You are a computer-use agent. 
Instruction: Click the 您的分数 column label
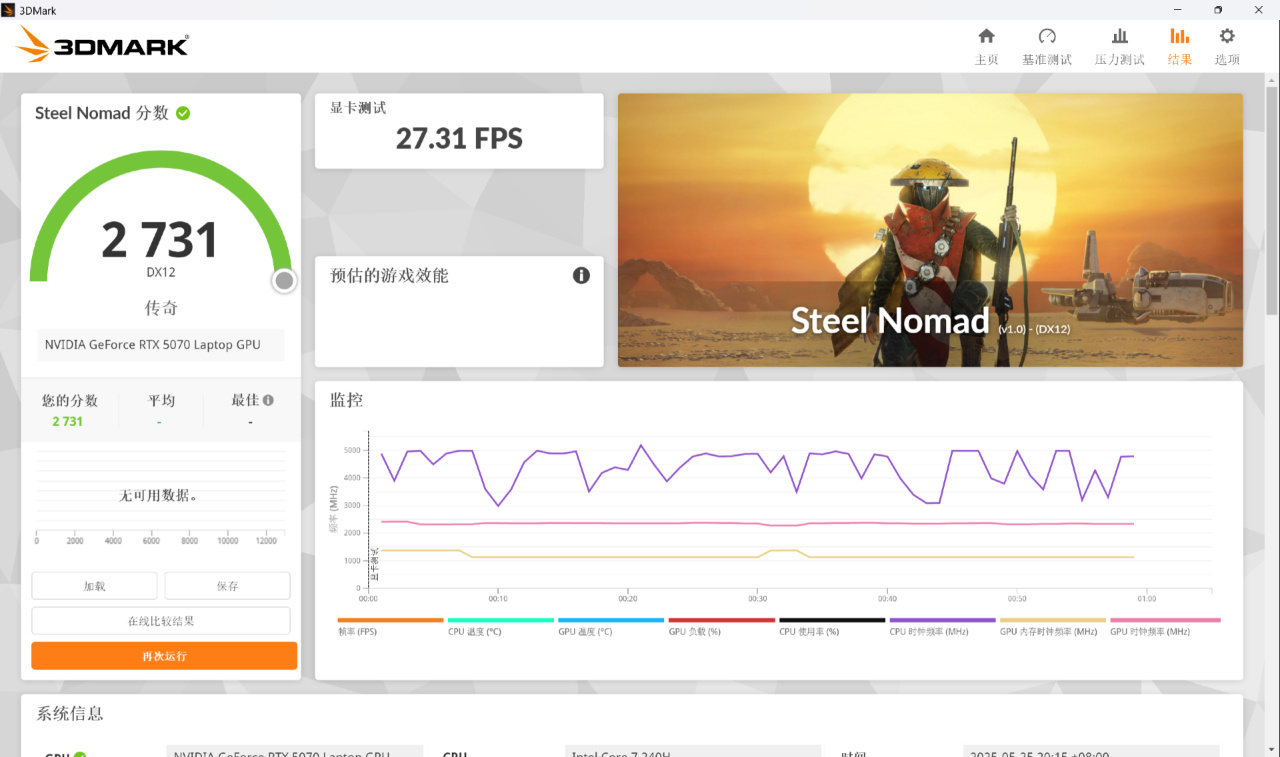[70, 401]
